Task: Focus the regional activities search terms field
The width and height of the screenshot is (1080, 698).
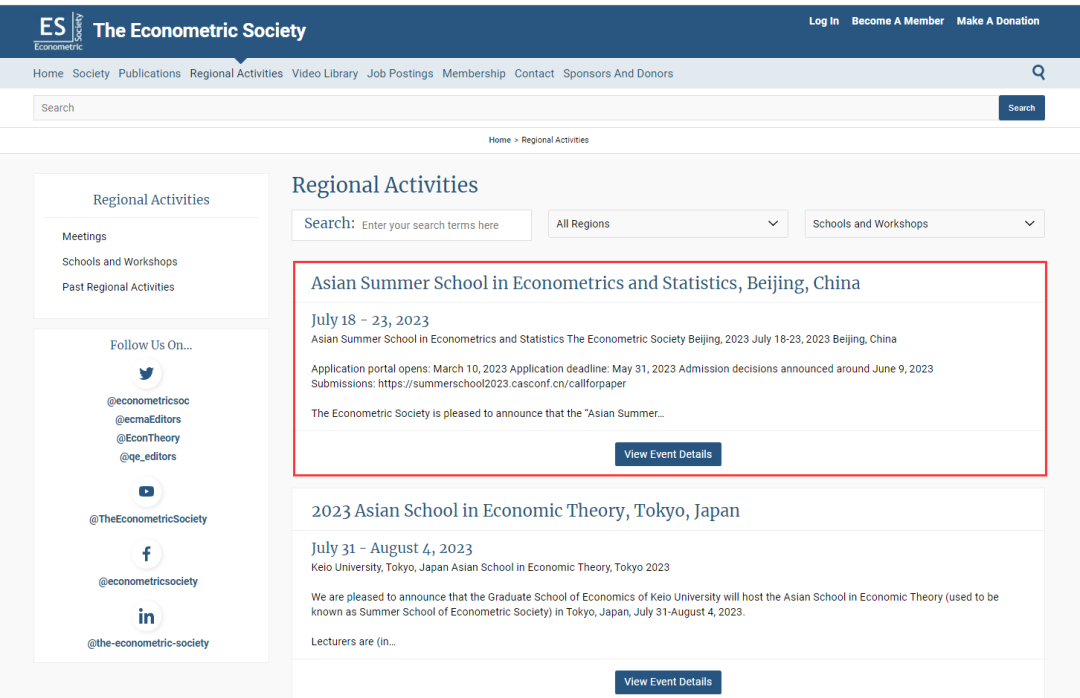Action: tap(443, 225)
